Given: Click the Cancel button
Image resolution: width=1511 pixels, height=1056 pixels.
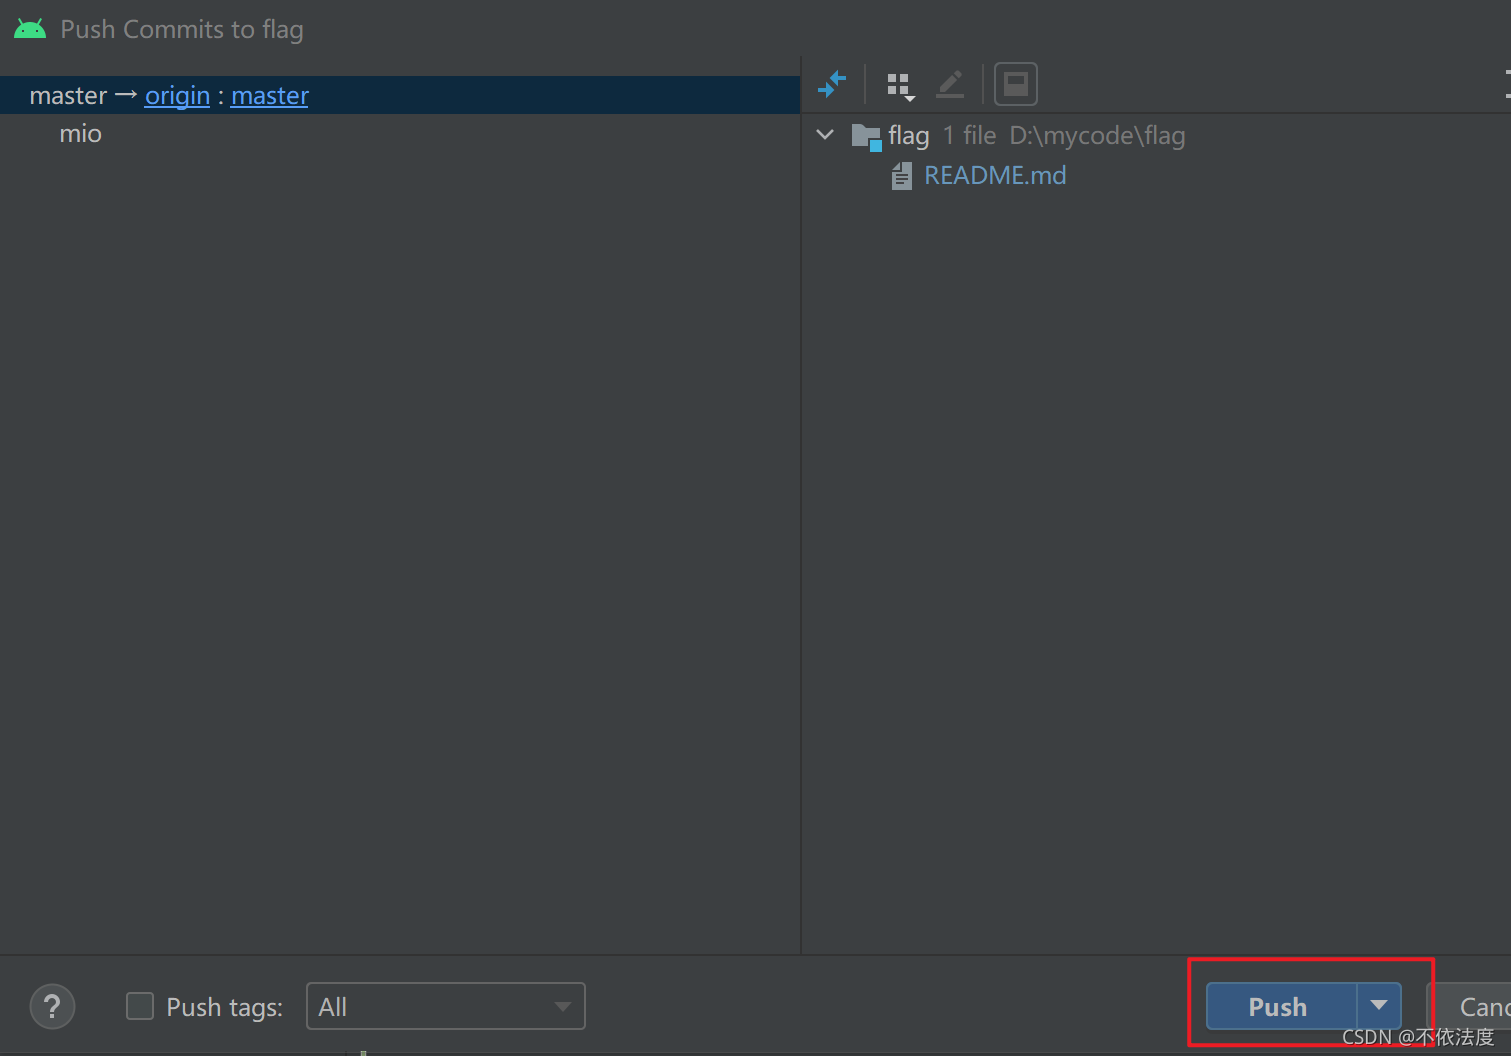Looking at the screenshot, I should point(1472,1006).
